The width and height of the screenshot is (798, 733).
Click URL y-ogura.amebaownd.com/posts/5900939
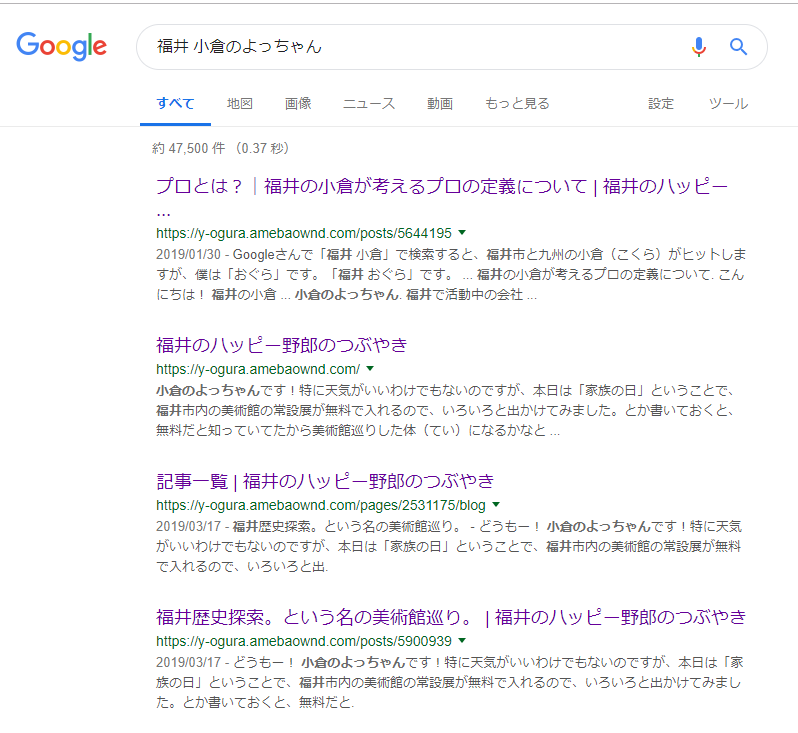[x=304, y=641]
